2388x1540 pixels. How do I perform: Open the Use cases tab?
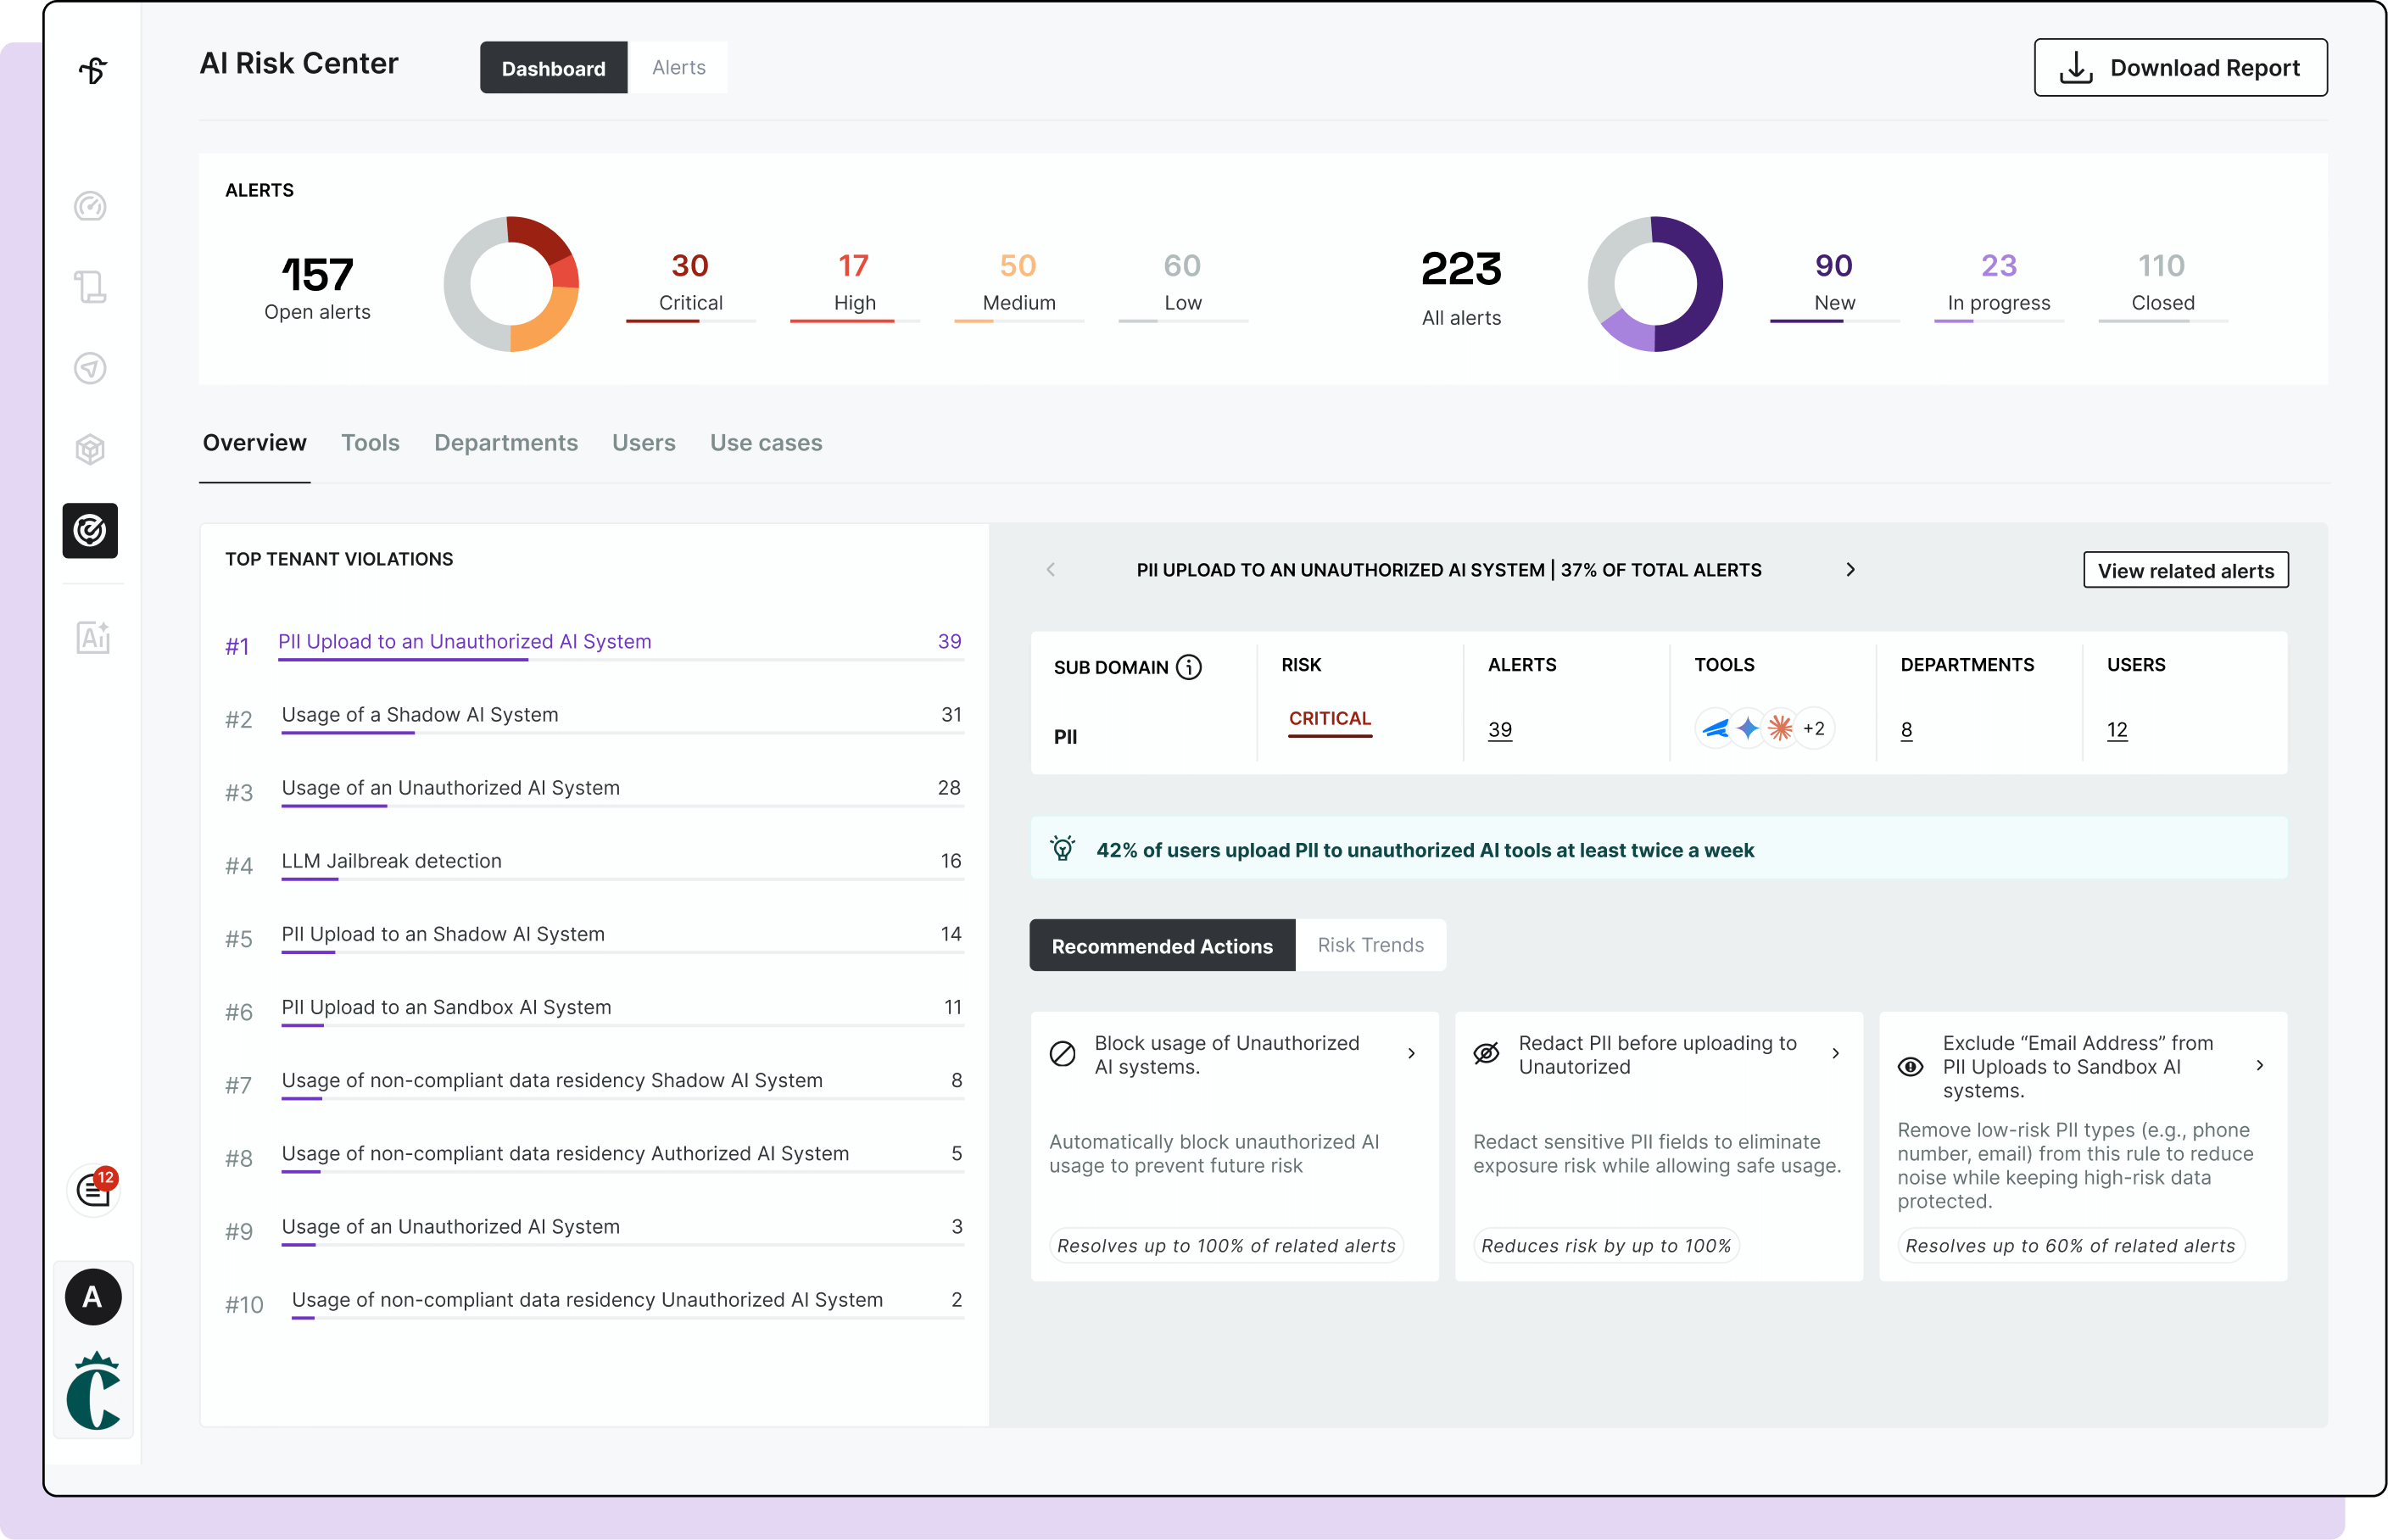(766, 443)
